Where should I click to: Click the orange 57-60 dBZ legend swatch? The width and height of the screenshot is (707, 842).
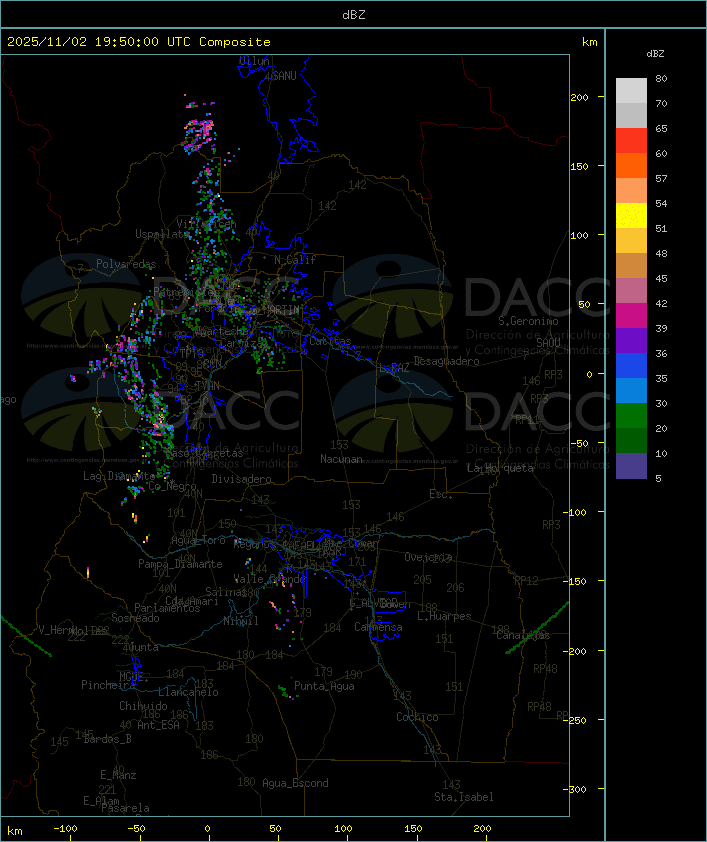(x=631, y=166)
